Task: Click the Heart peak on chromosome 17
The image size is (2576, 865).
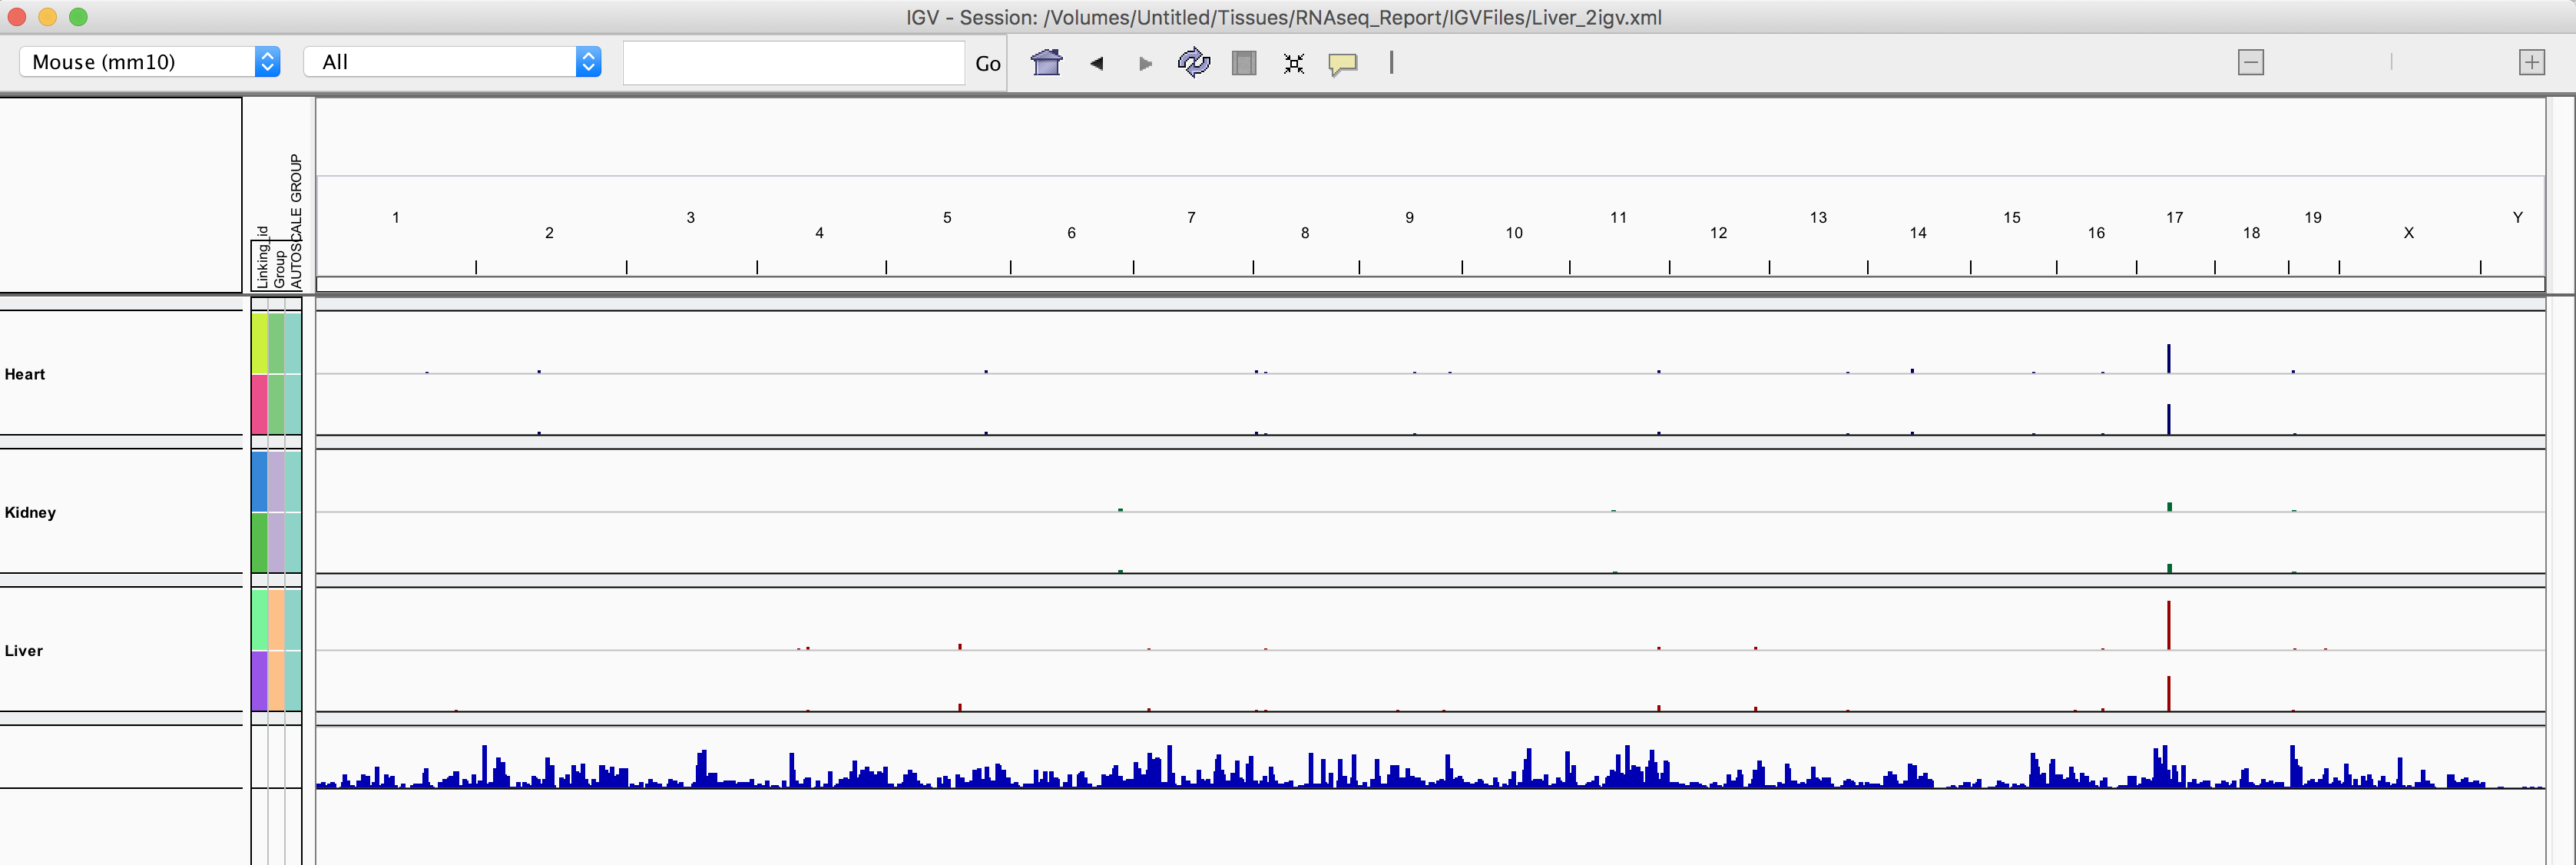Action: pos(2168,358)
